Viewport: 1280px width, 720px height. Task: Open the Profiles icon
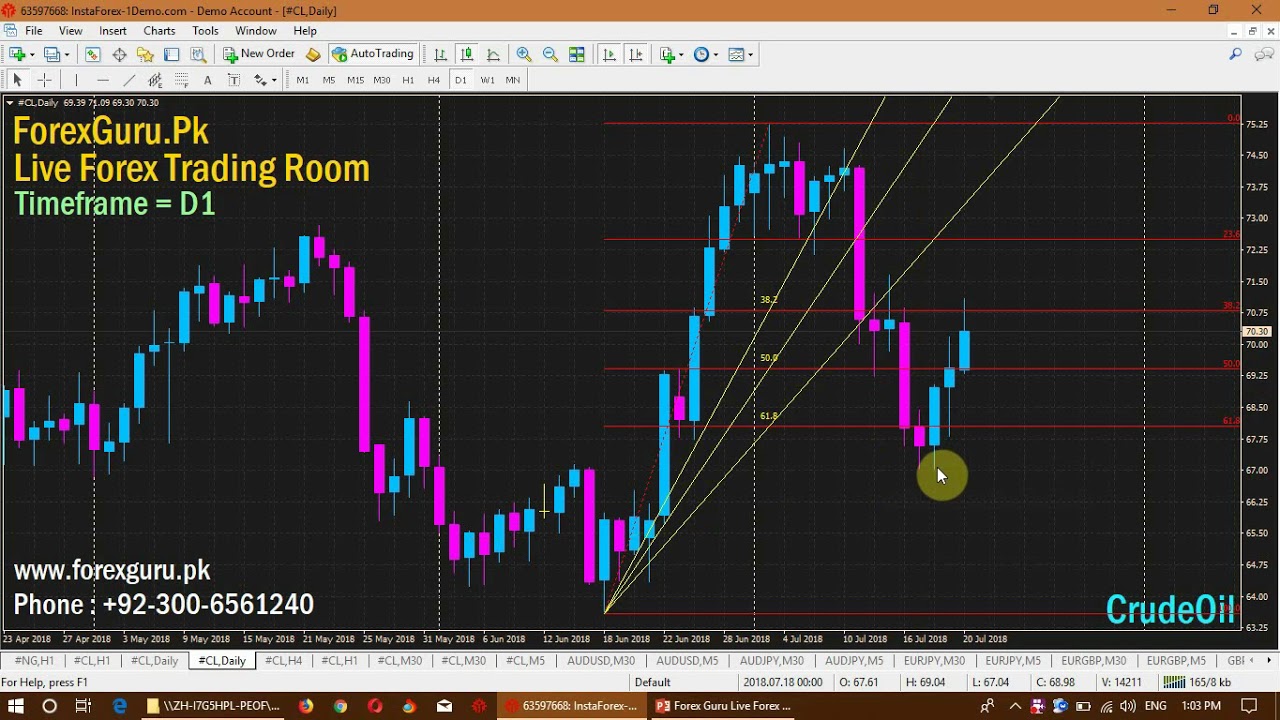pos(52,54)
